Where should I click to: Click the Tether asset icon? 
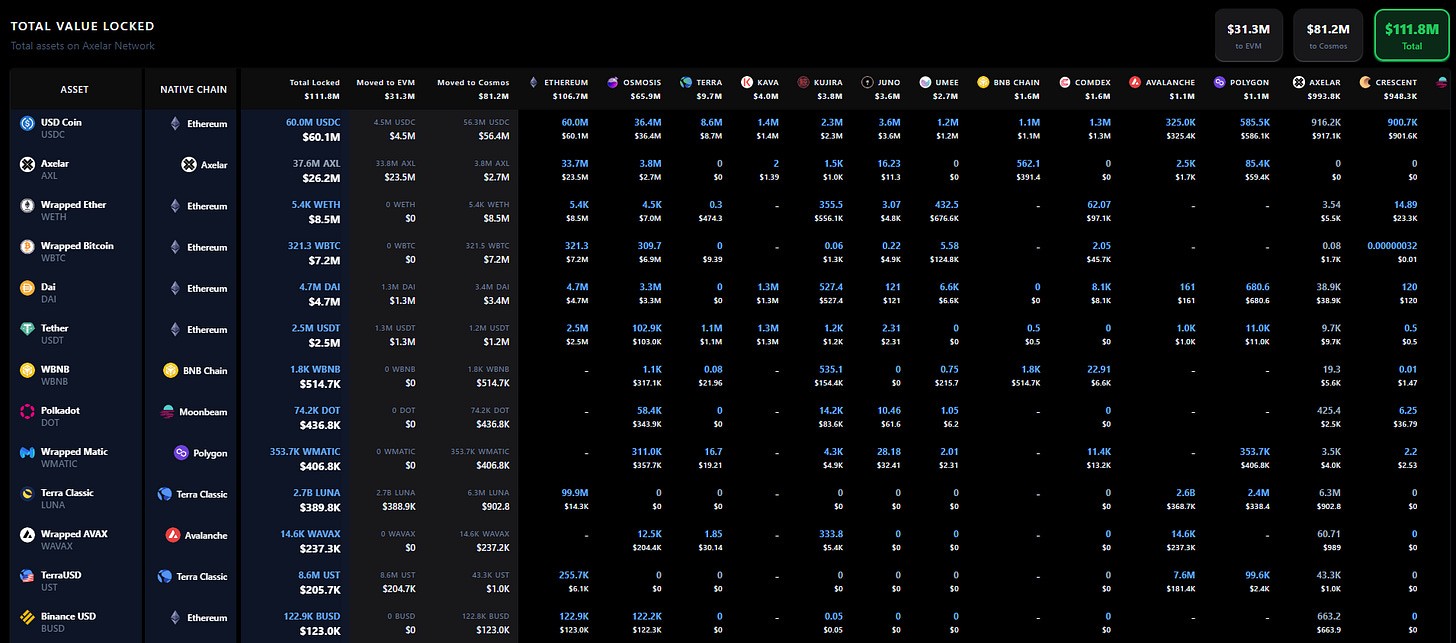27,329
